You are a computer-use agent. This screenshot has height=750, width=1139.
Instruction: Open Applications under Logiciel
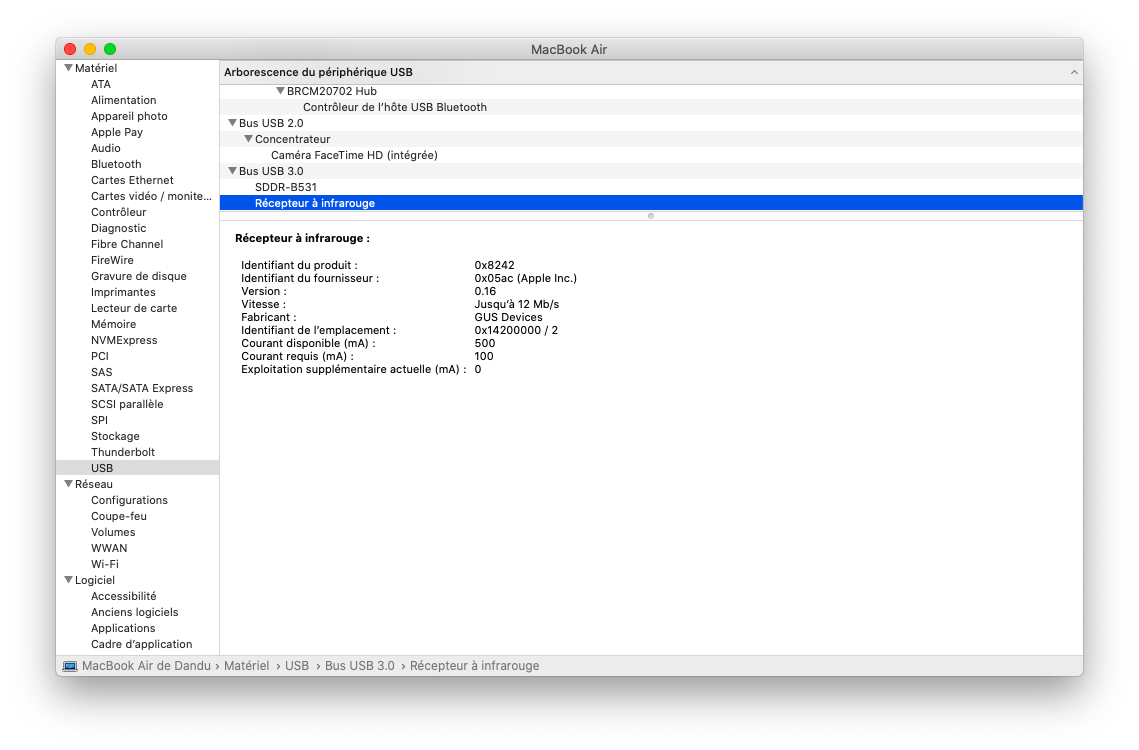123,627
